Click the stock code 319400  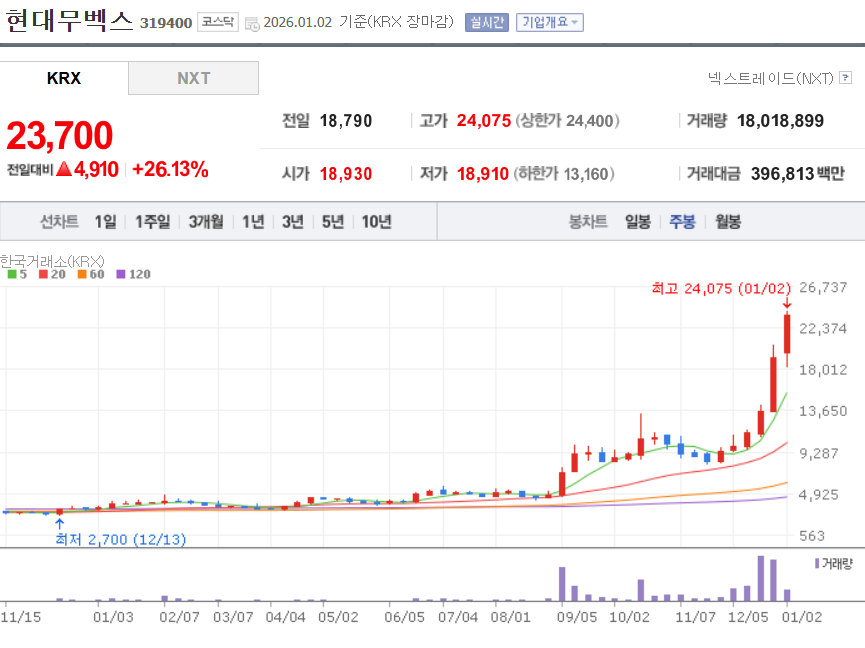[x=165, y=23]
